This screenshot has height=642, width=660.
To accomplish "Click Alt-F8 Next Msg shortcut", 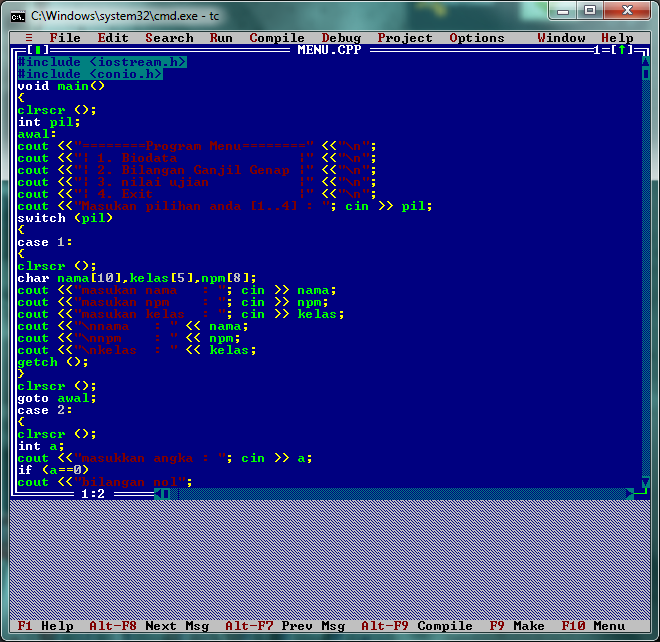I will 149,626.
